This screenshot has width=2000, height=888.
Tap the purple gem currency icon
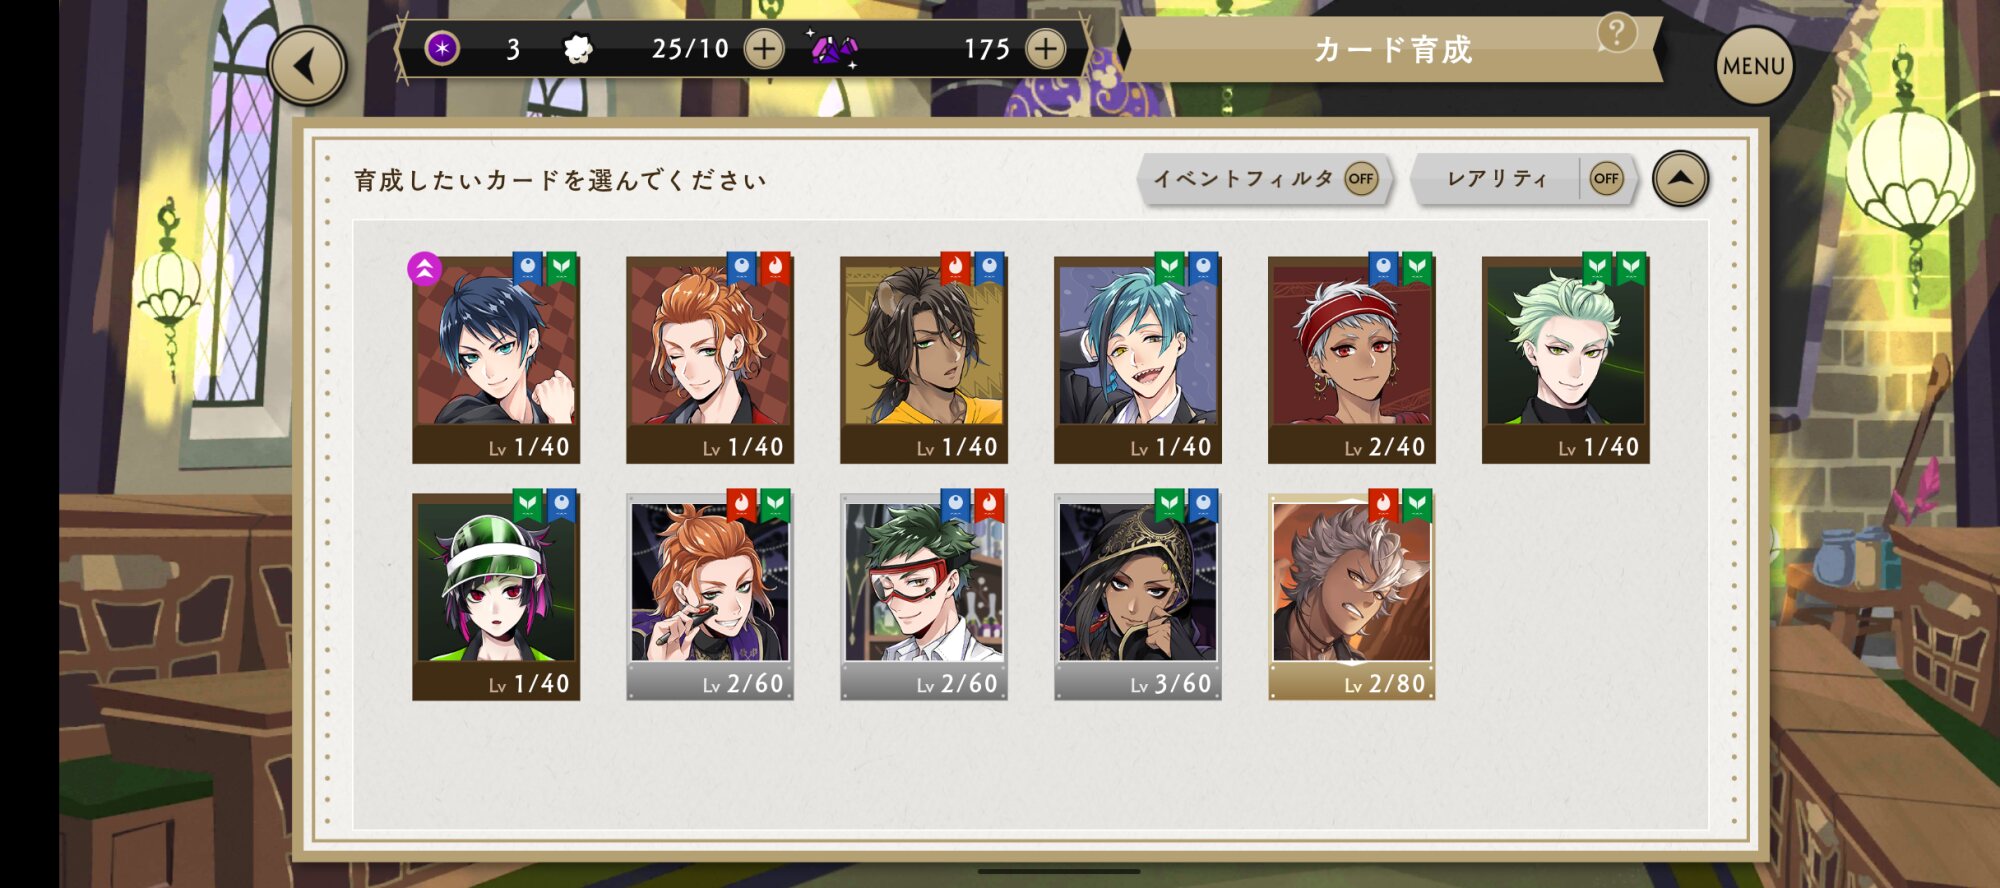pos(833,48)
